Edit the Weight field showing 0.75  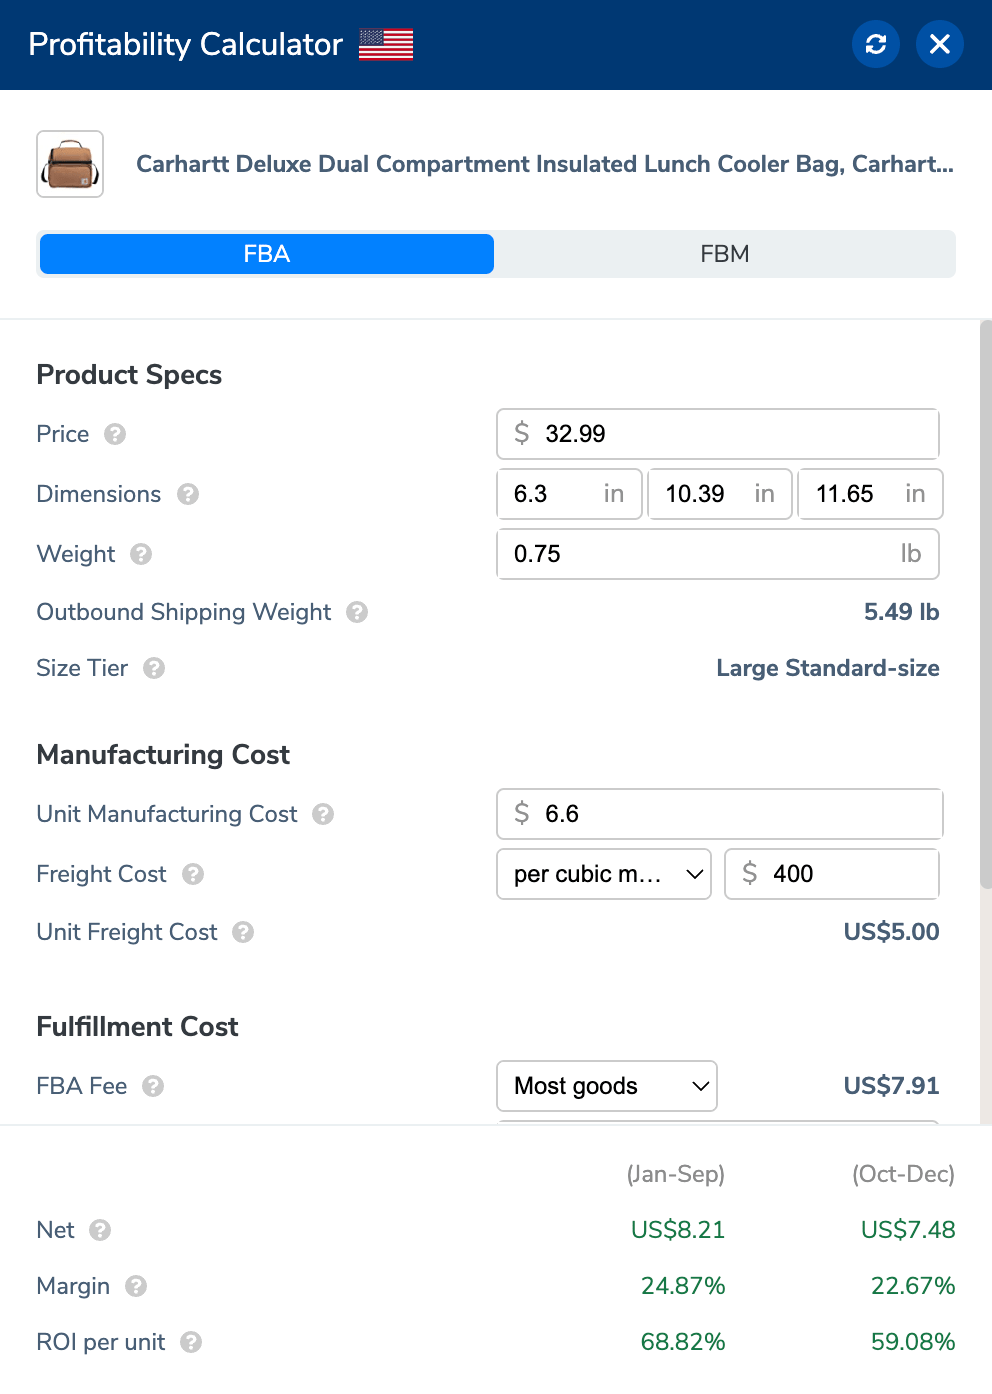[718, 554]
